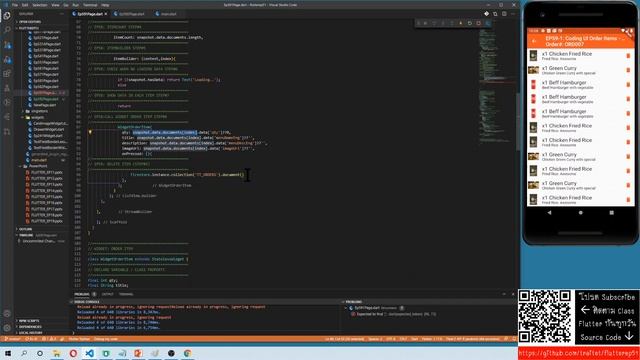This screenshot has width=640, height=360.
Task: Open the Explorer view in activity bar
Action: (7, 16)
